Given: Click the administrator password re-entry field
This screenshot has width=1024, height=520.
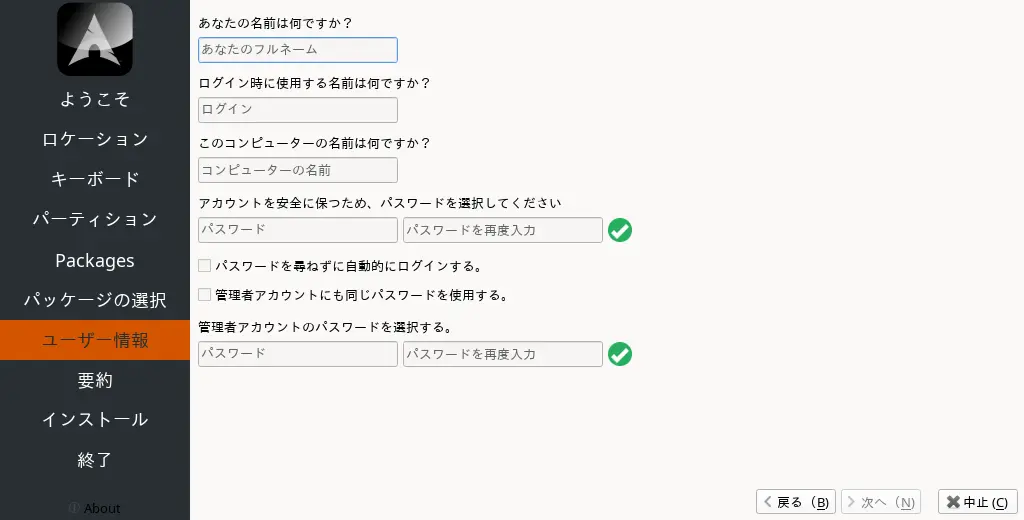Looking at the screenshot, I should [x=502, y=354].
